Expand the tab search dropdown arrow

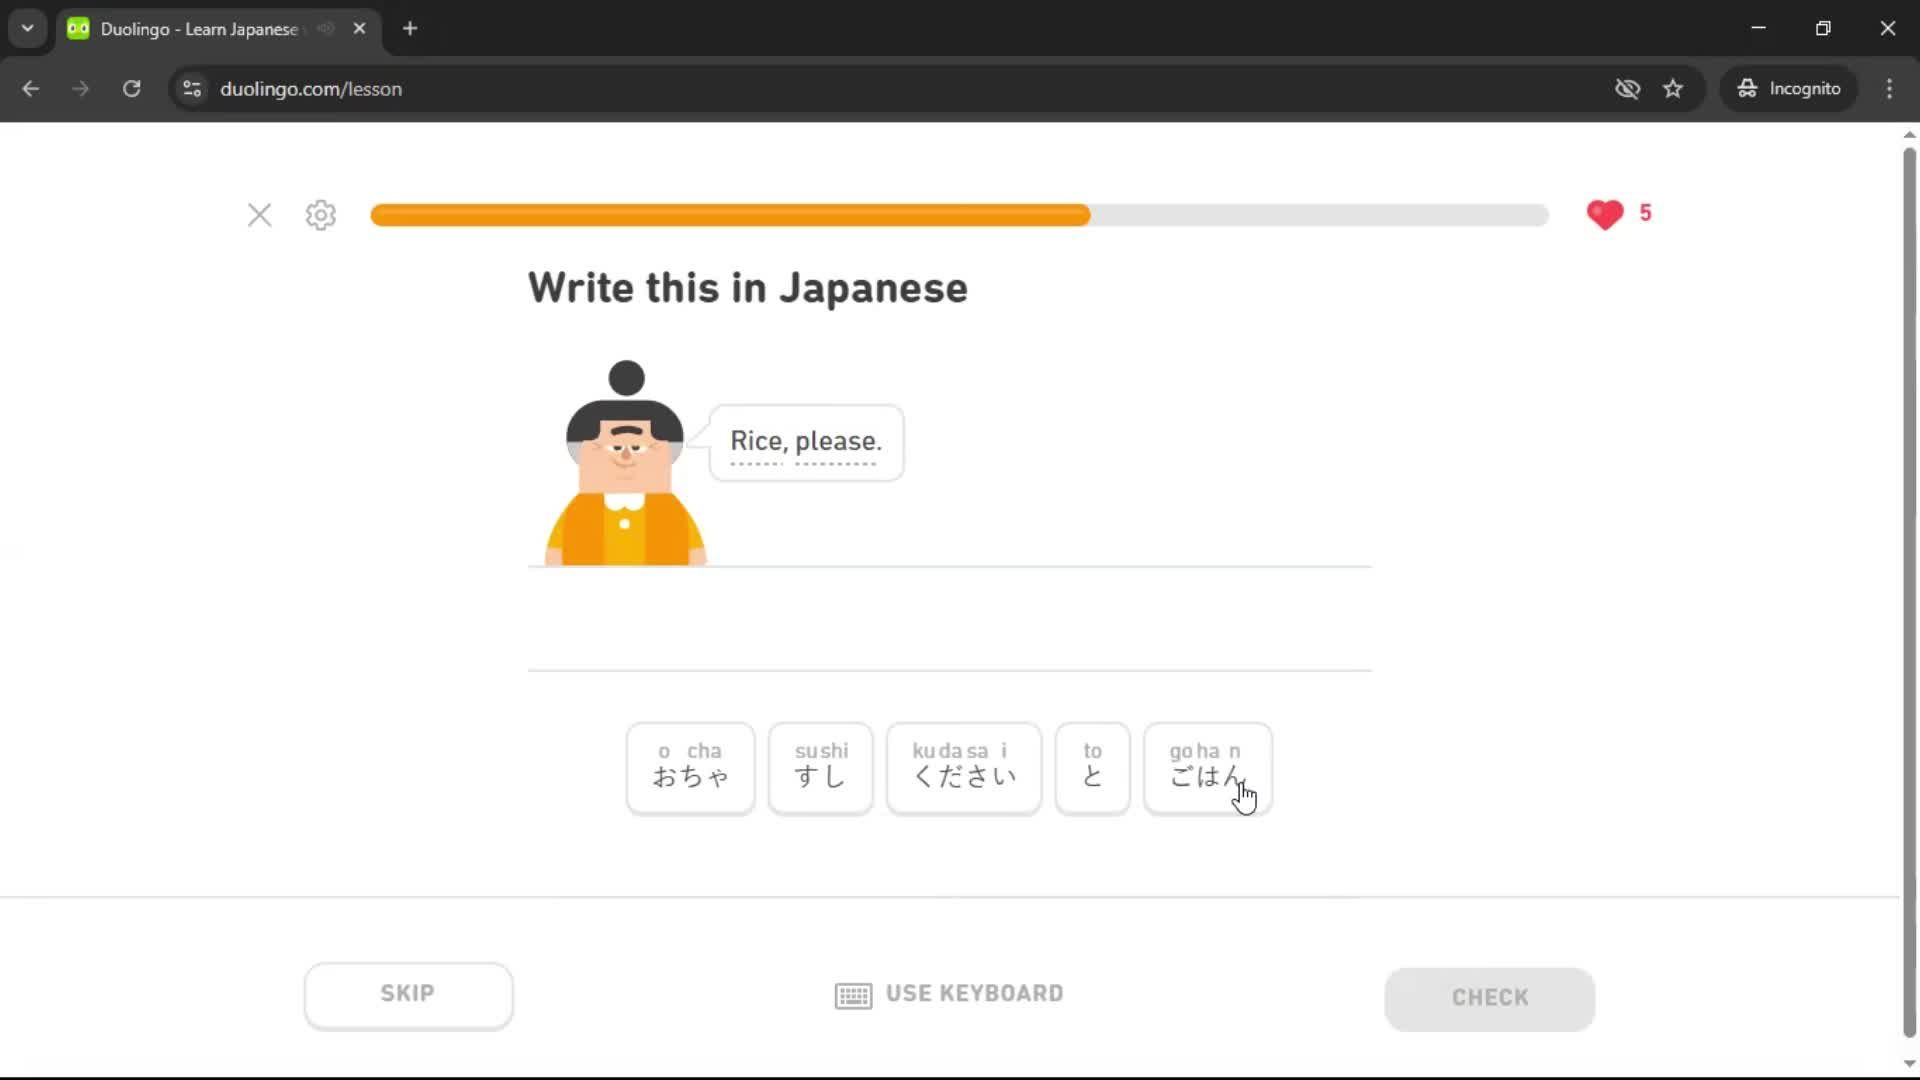point(27,28)
